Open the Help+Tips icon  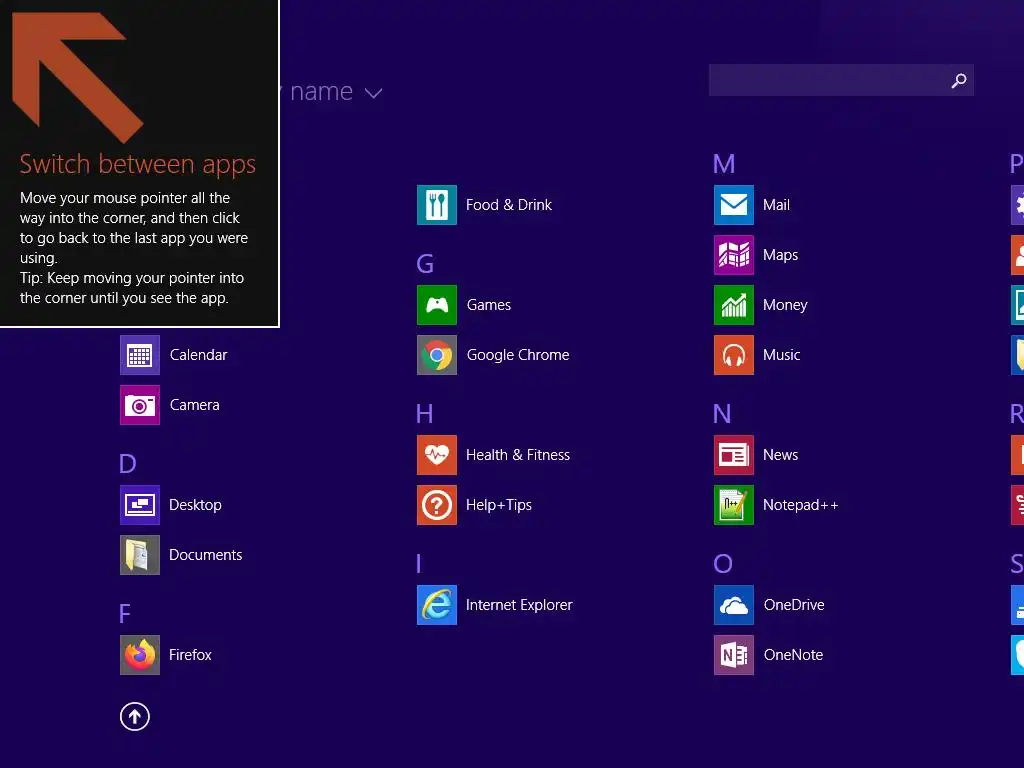[x=437, y=505]
